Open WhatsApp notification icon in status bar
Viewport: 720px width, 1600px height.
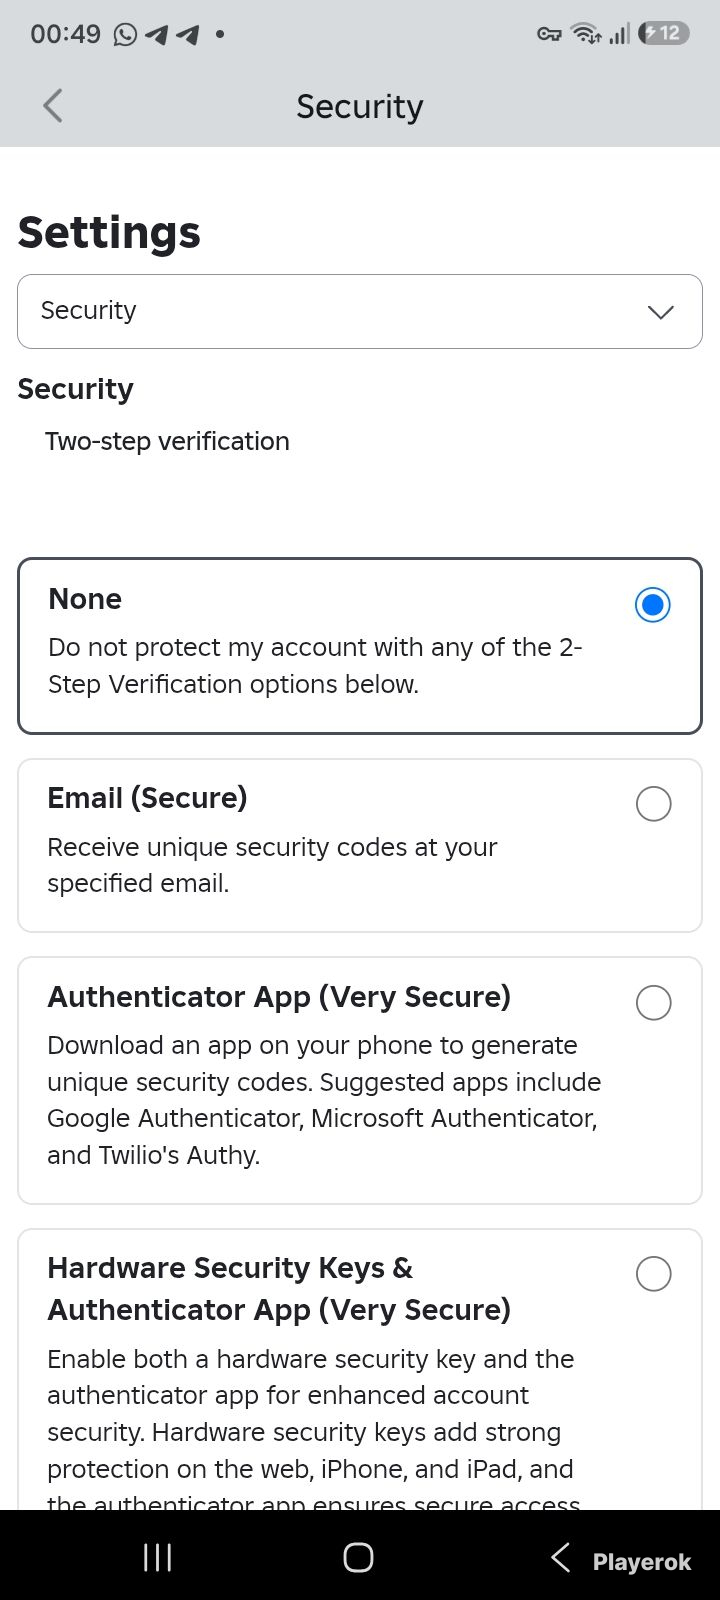click(x=125, y=34)
